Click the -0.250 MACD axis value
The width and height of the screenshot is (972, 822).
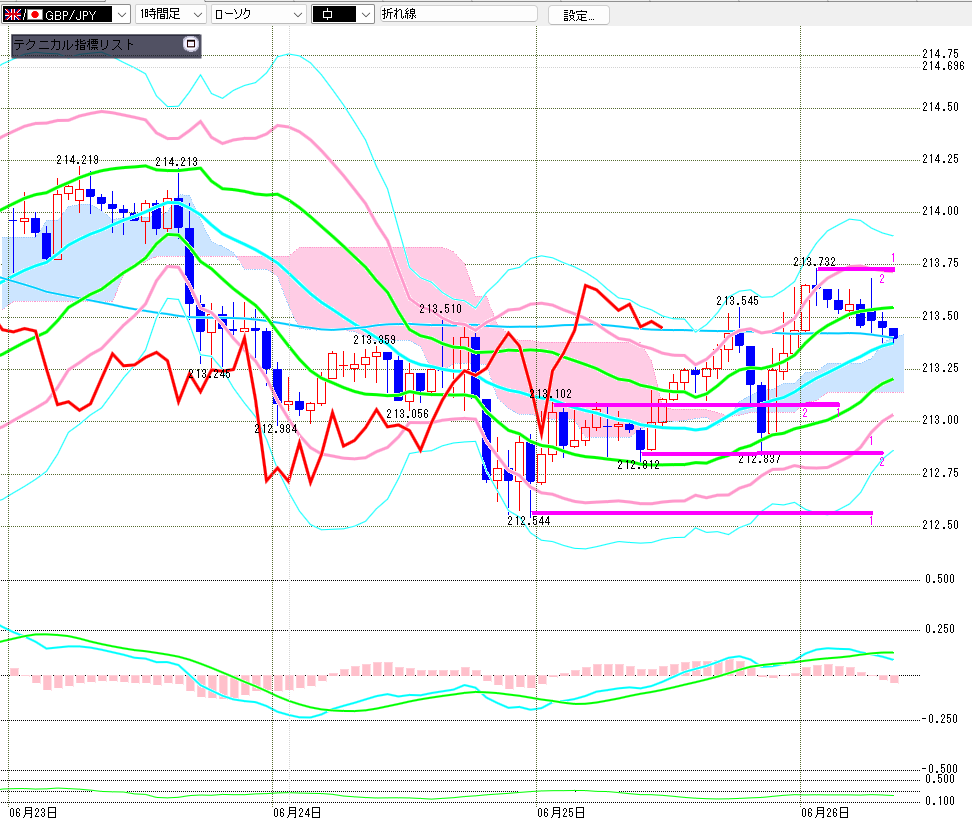tap(940, 718)
